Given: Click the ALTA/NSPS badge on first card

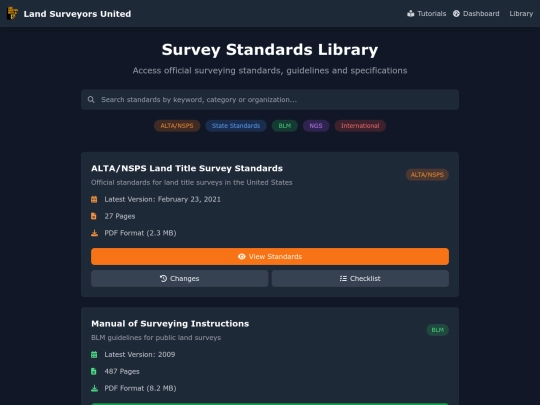Looking at the screenshot, I should [427, 175].
